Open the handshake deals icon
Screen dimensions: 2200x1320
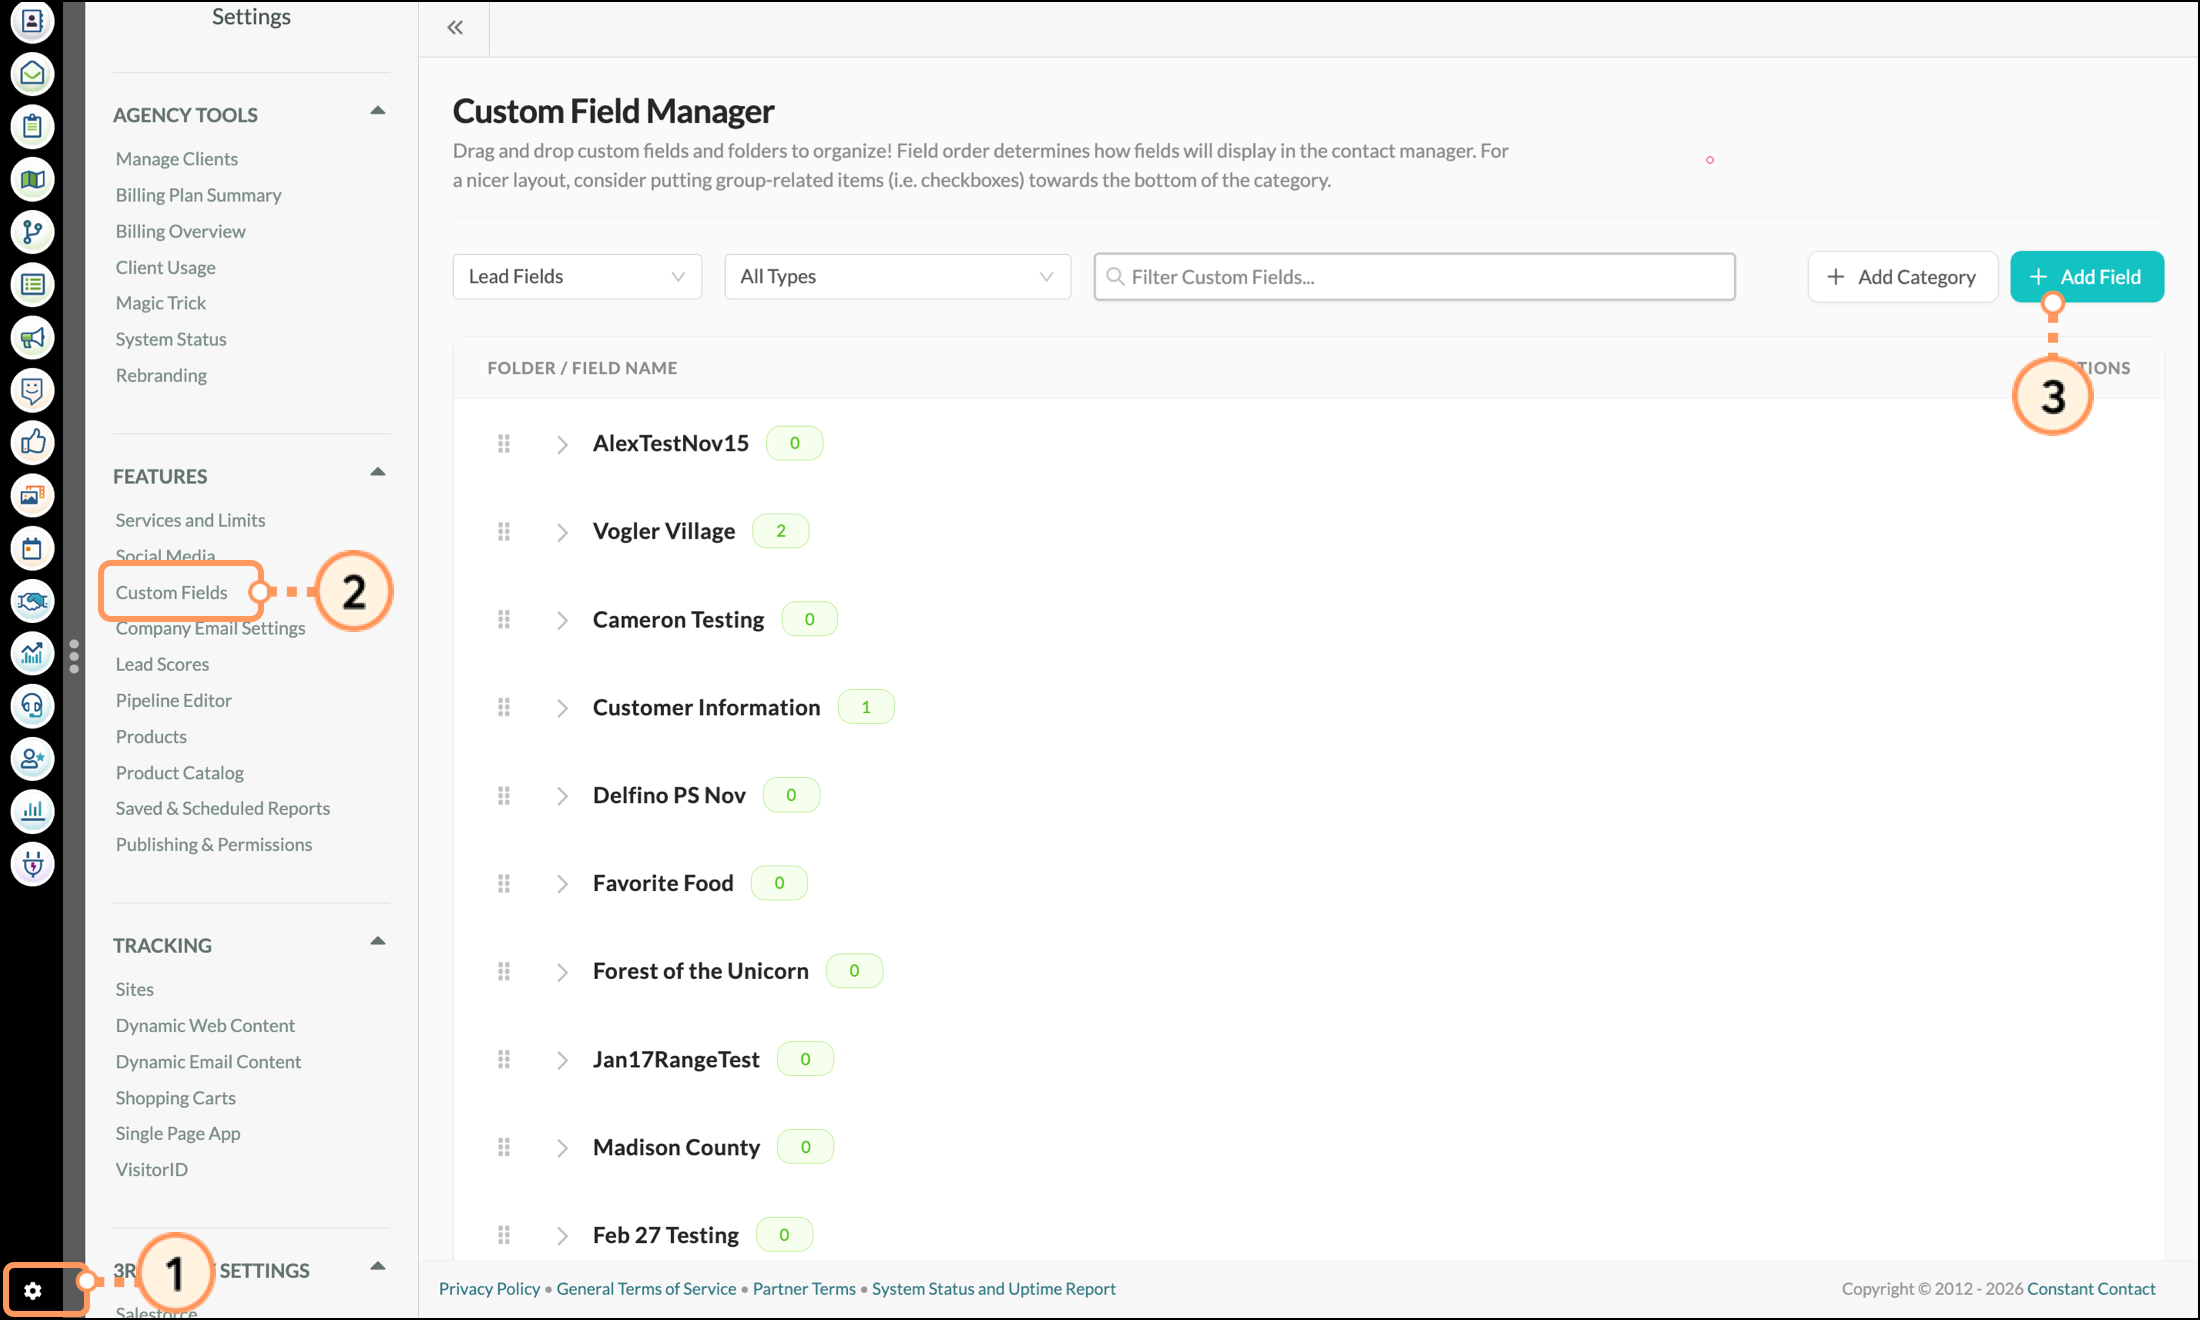32,601
